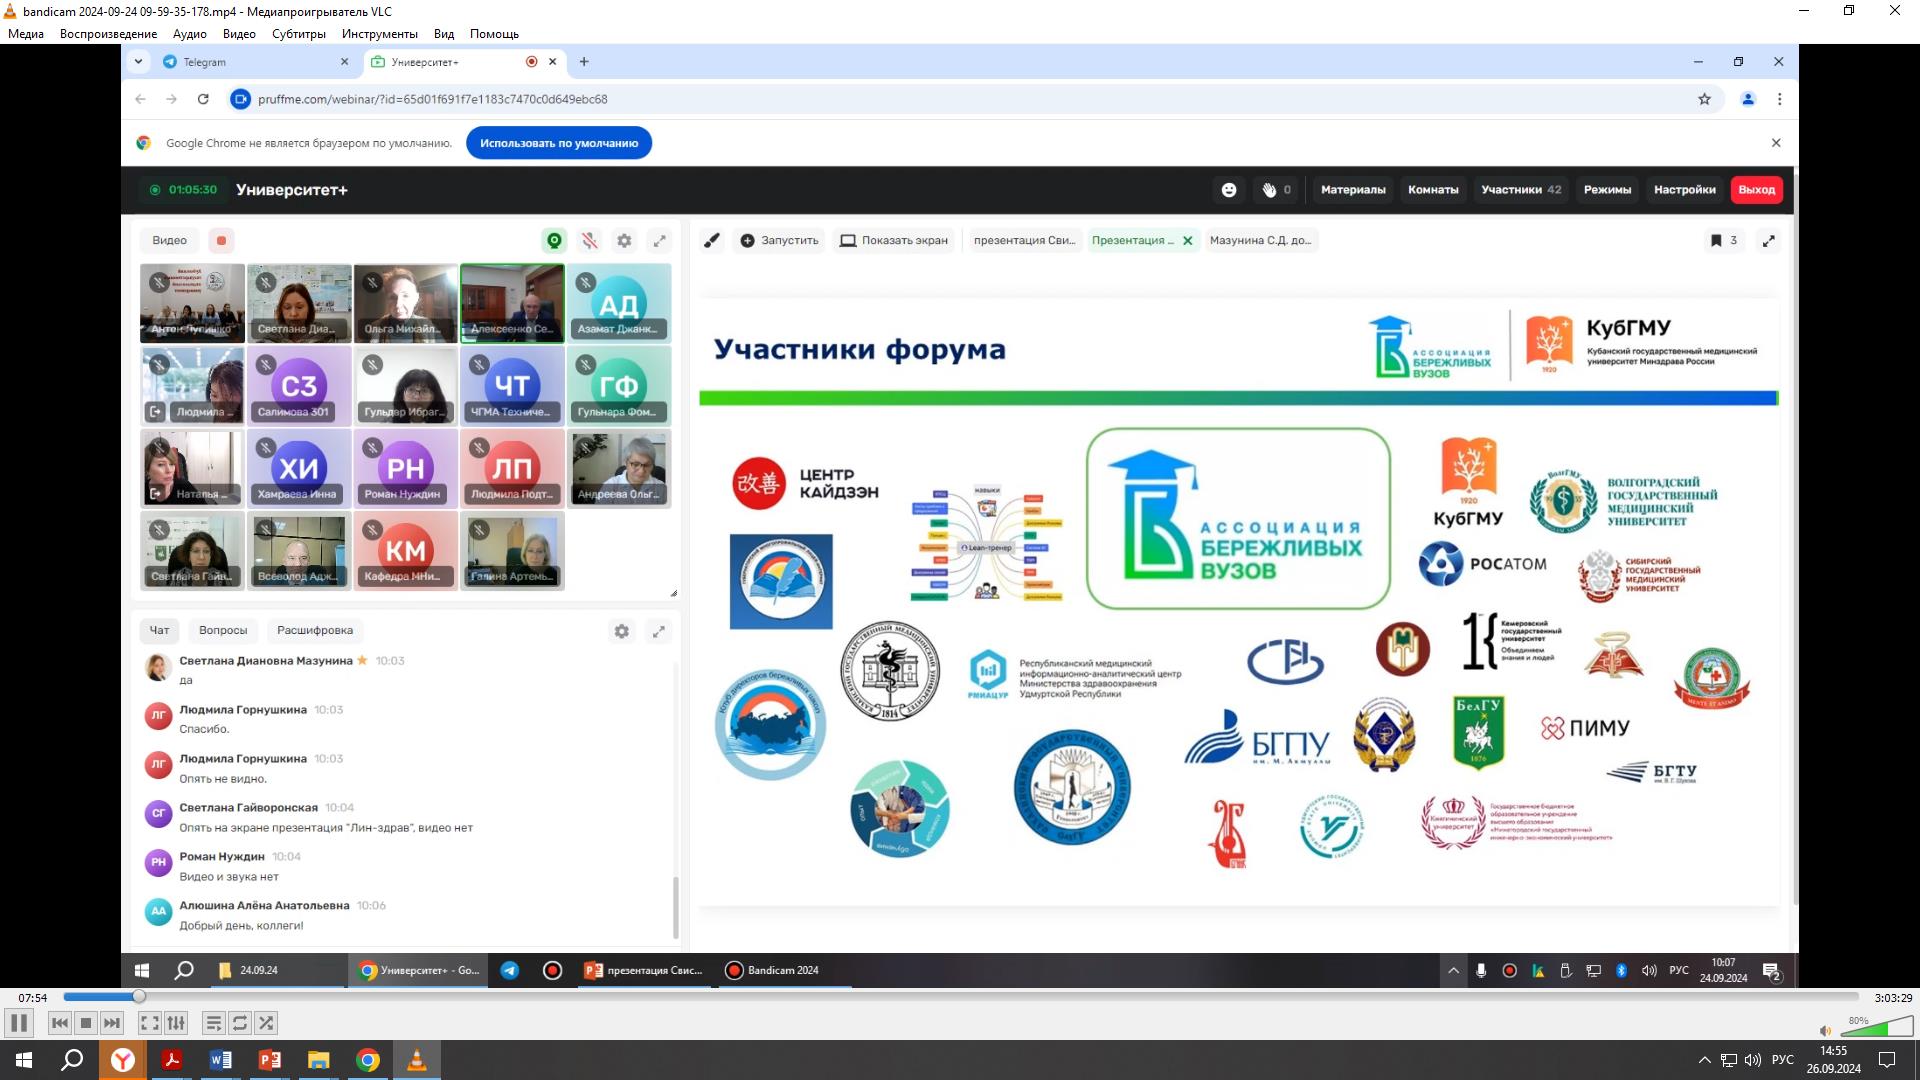
Task: Open Комнаты panel
Action: pyautogui.click(x=1433, y=190)
